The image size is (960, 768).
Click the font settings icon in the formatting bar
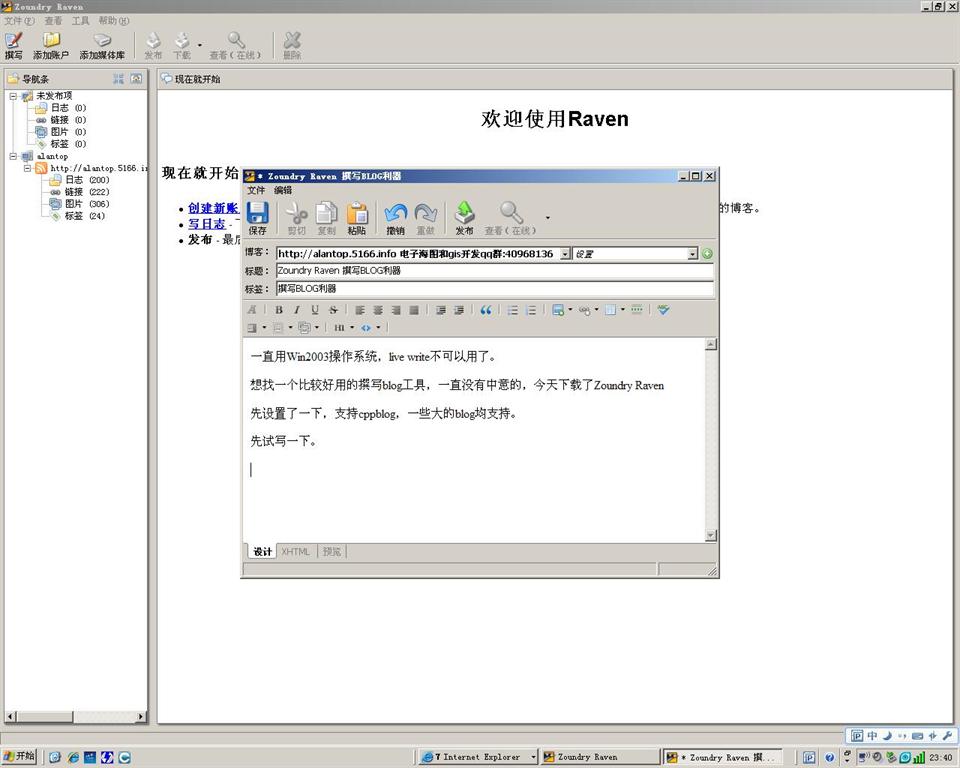coord(252,310)
